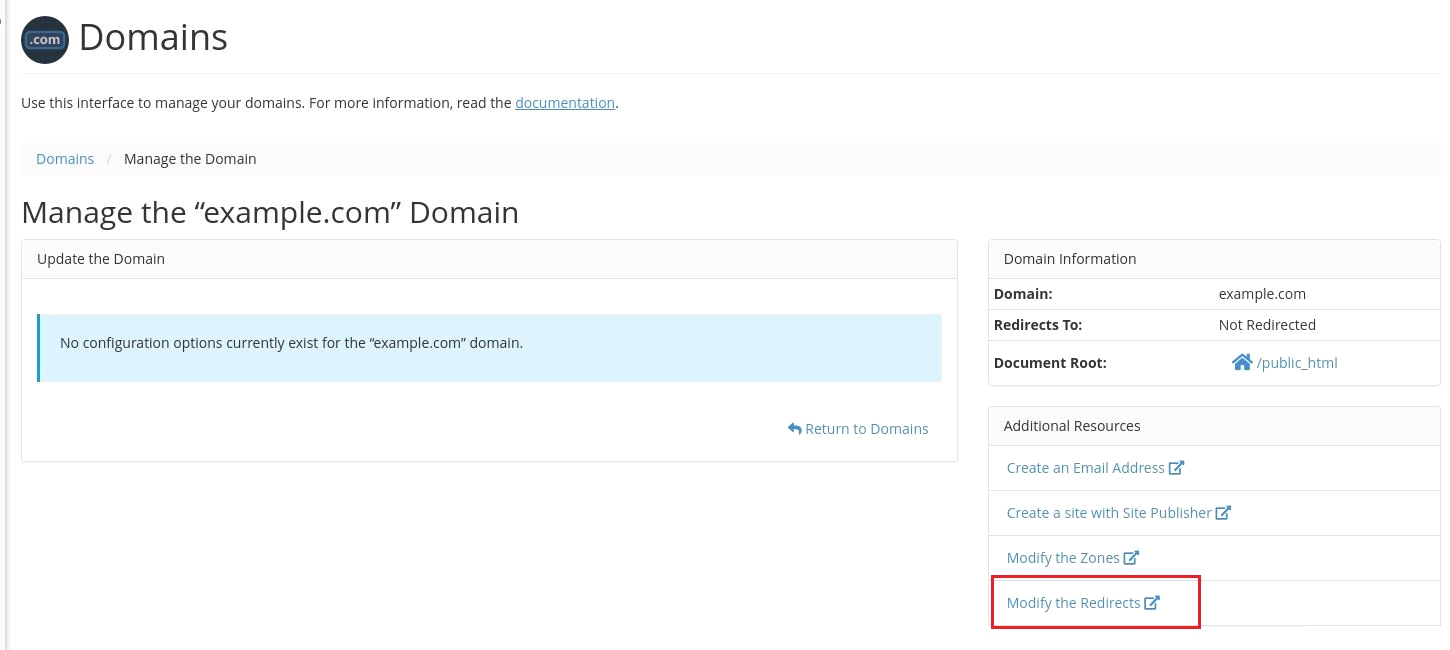Click the home icon beside /public_html
The image size is (1450, 650).
pos(1243,362)
